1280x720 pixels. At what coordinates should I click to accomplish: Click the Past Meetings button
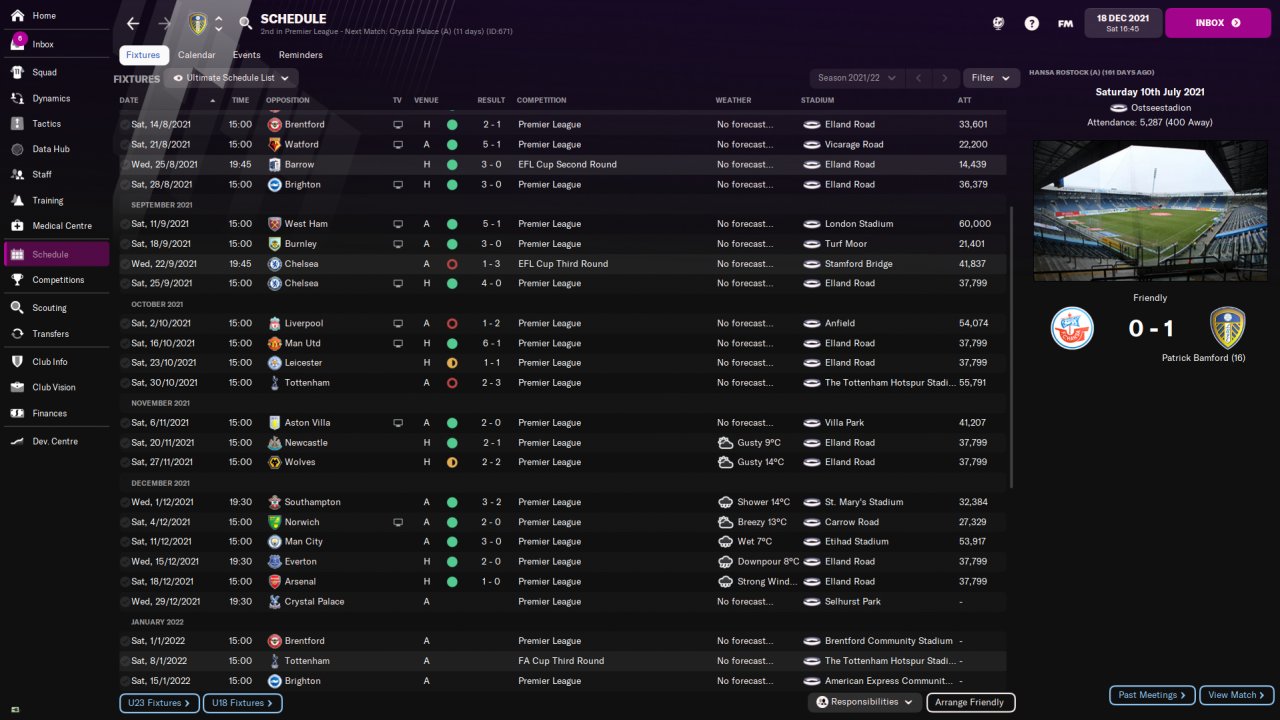pyautogui.click(x=1152, y=695)
